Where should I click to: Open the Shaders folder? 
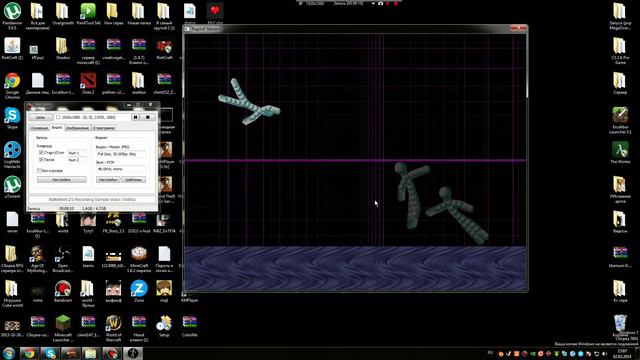tap(62, 46)
